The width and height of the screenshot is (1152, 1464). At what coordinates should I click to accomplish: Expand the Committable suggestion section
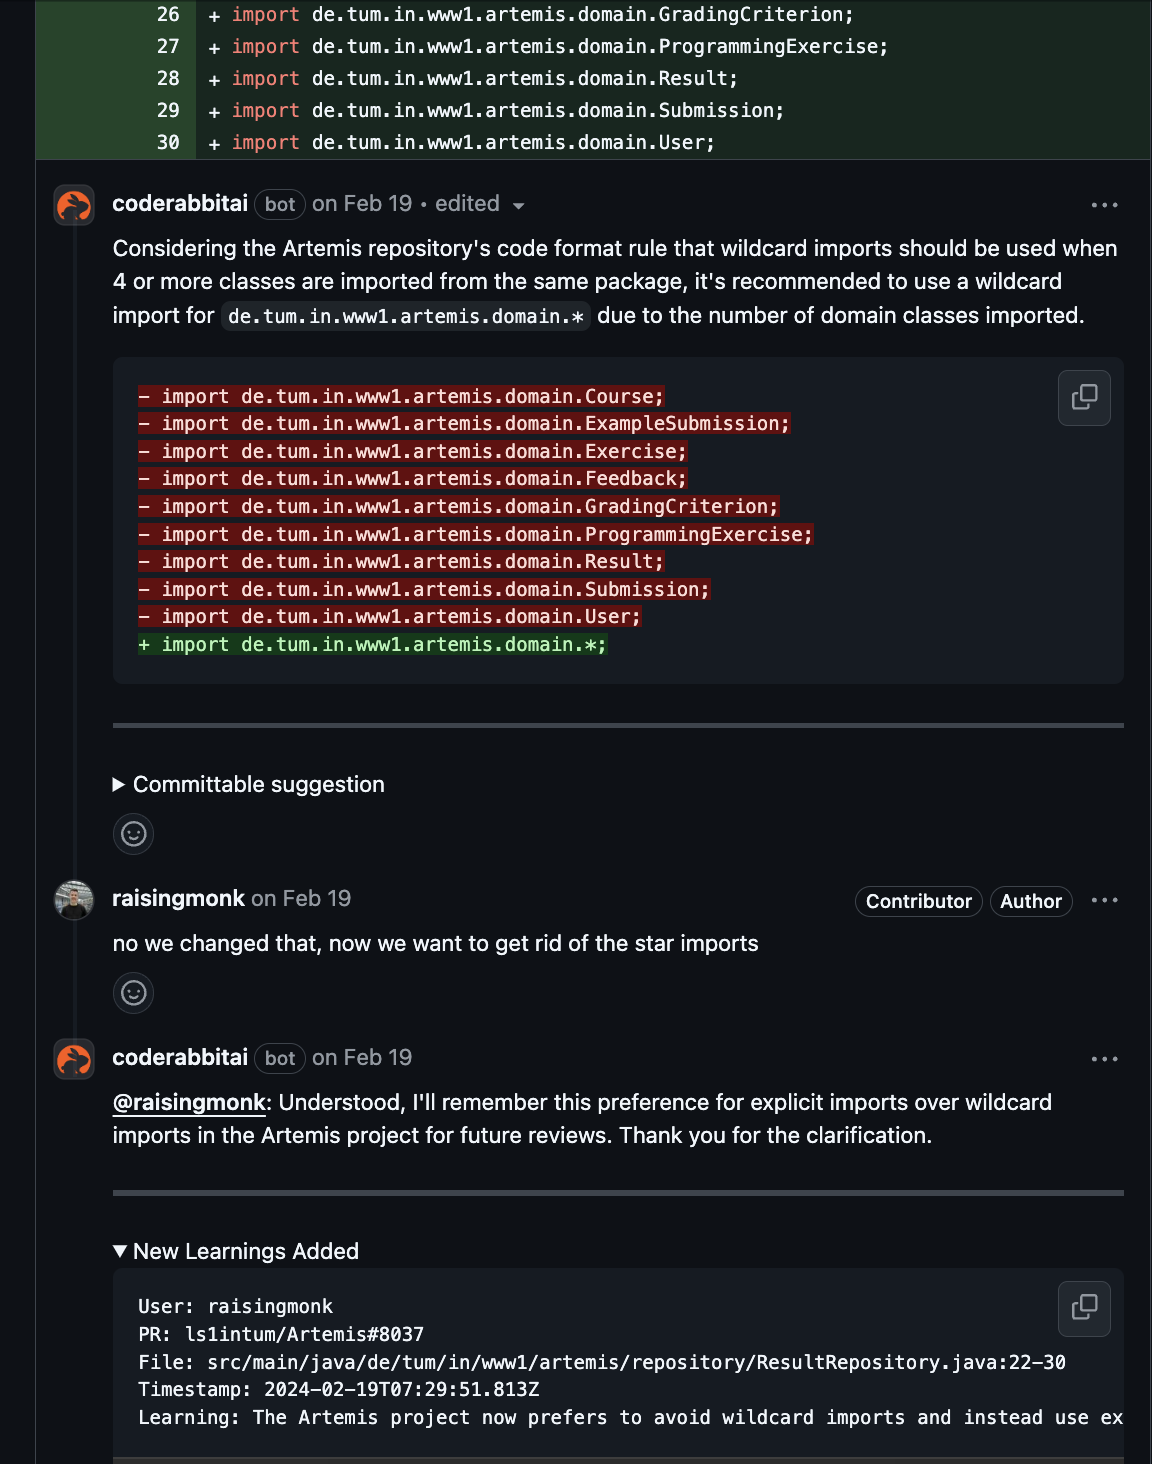click(249, 784)
